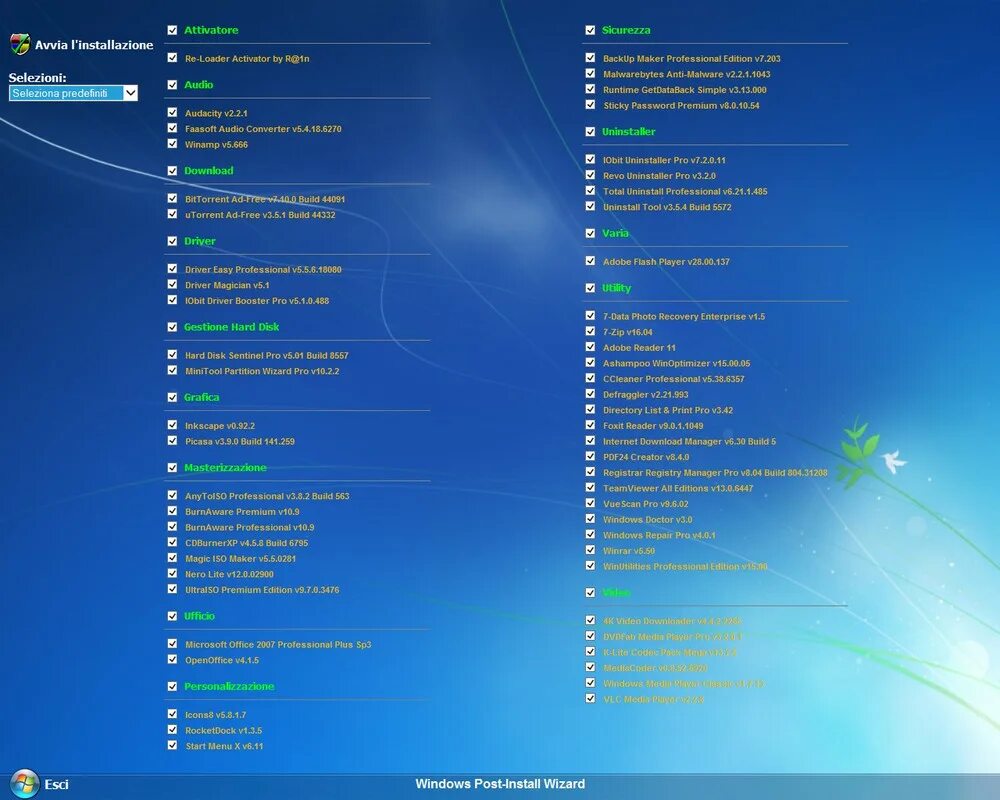Click BackUp Maker Professional Edition v7.203 text
The height and width of the screenshot is (800, 1000).
click(691, 59)
